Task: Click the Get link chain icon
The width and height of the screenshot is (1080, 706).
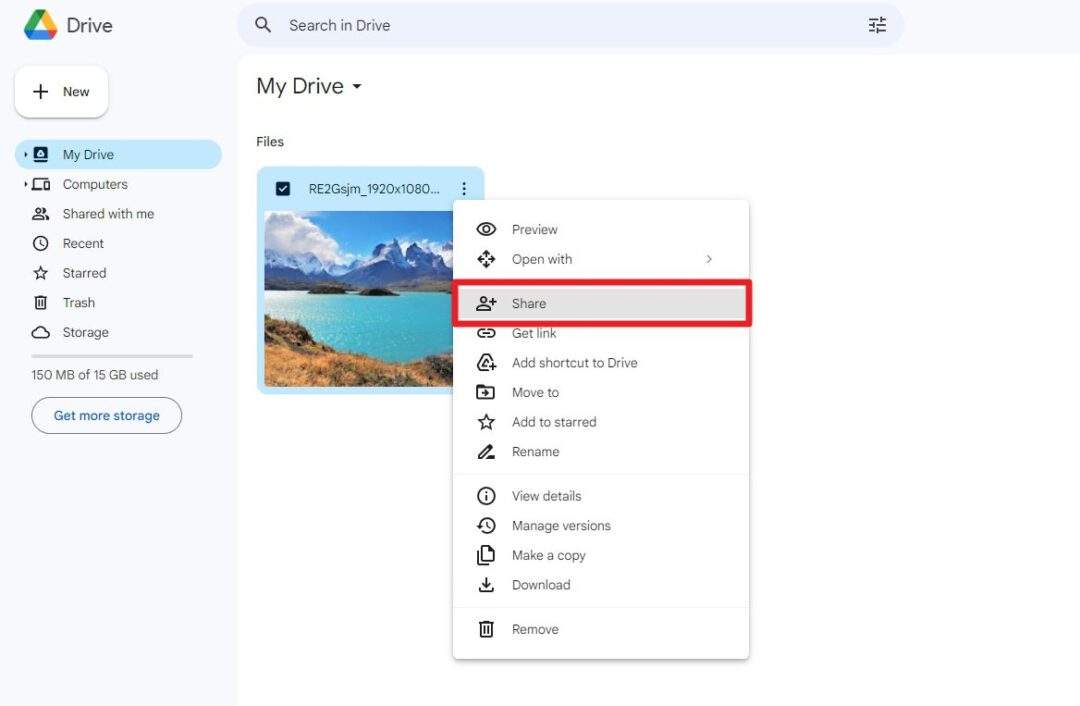Action: point(486,333)
